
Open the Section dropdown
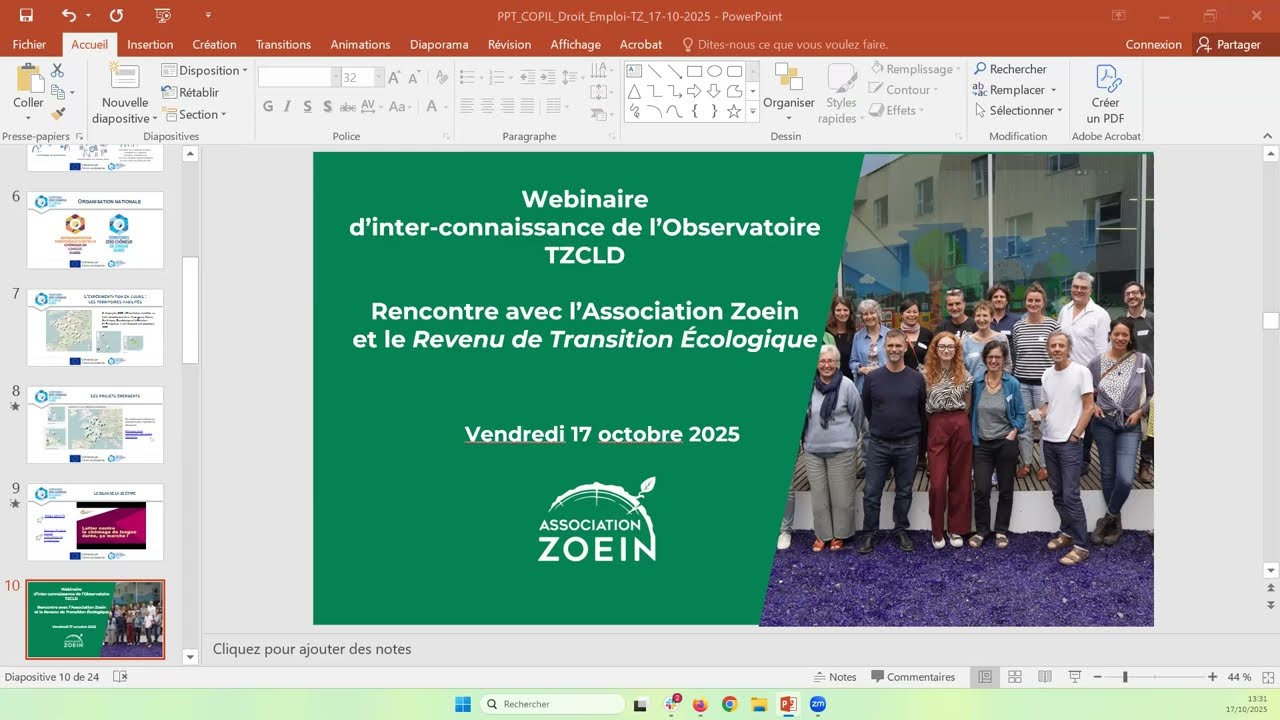click(x=195, y=114)
